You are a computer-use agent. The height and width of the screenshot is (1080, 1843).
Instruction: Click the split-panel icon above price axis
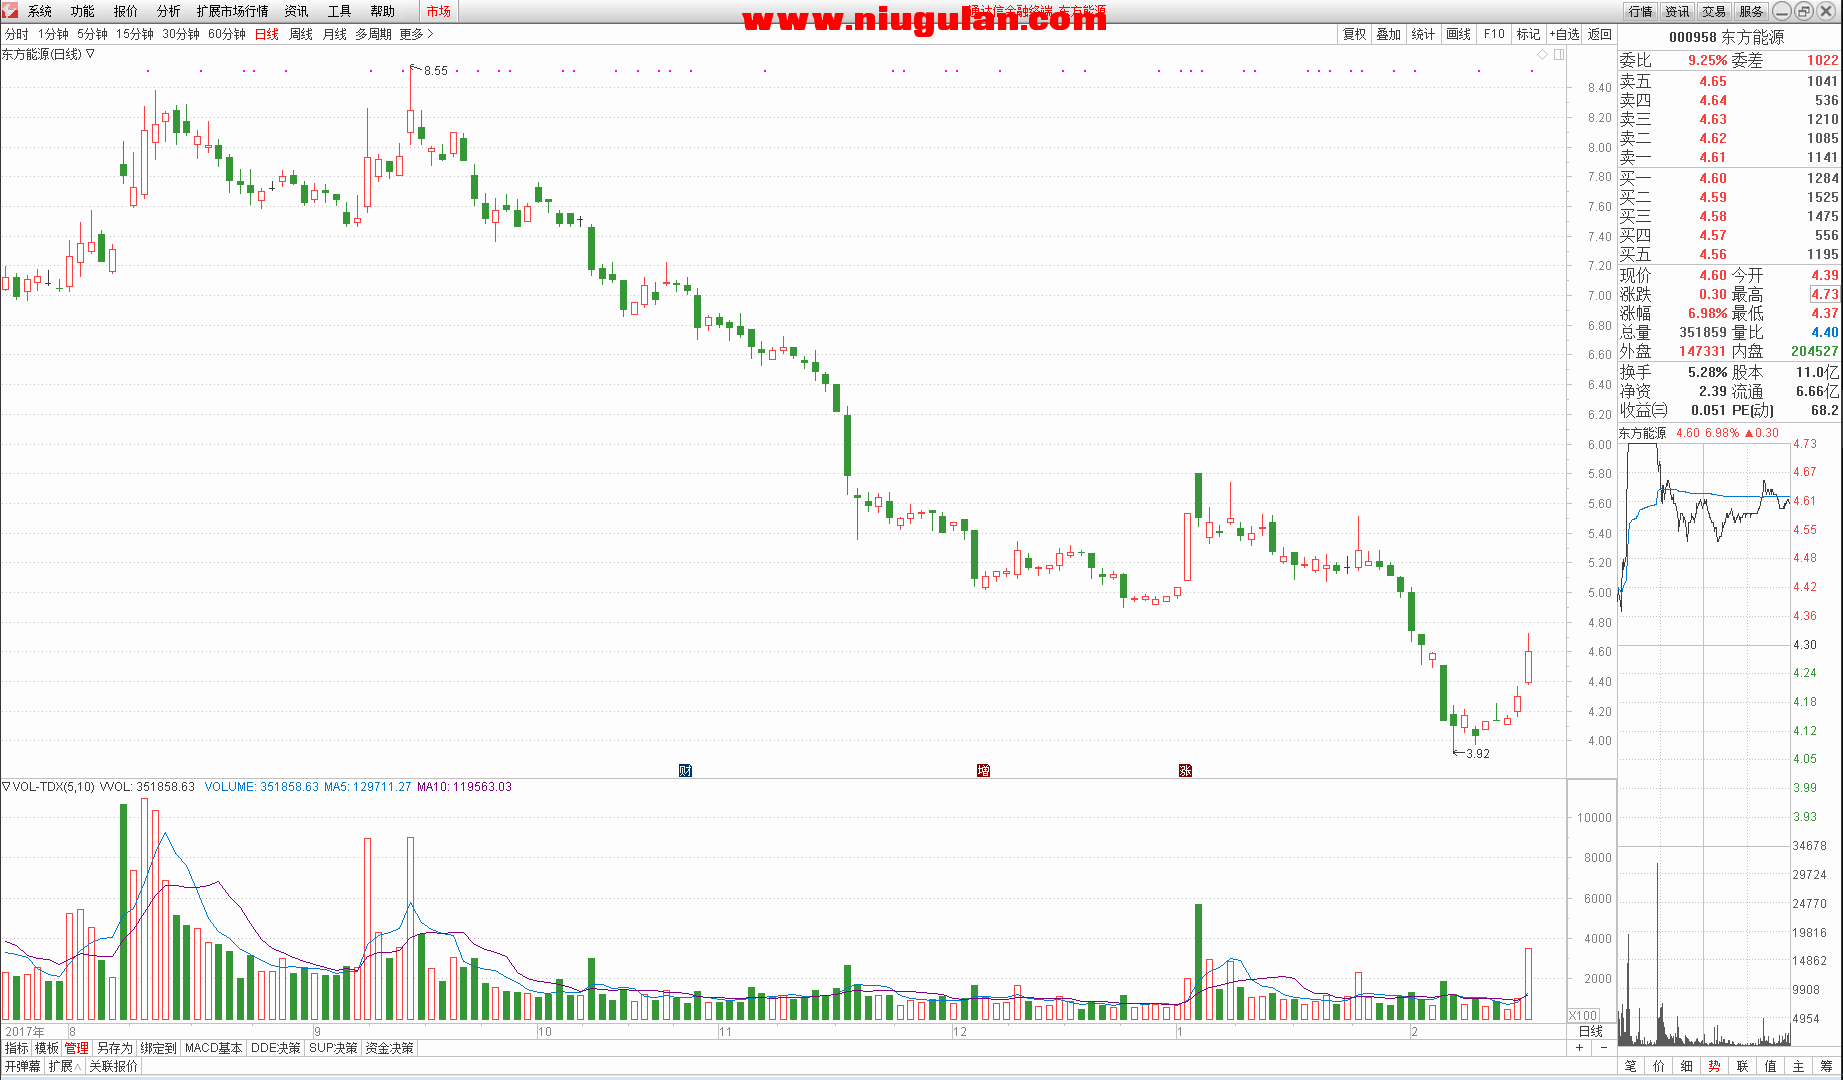[x=1559, y=54]
